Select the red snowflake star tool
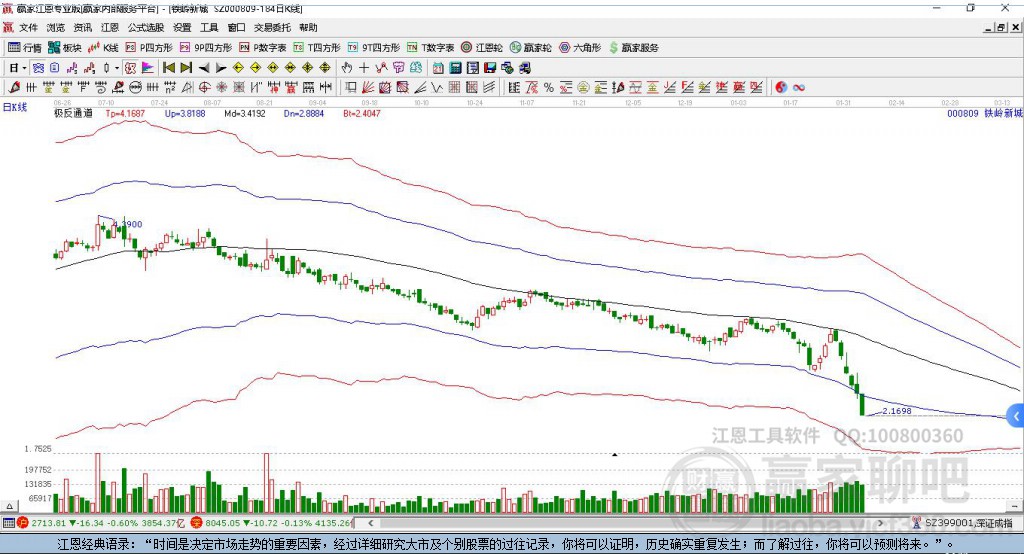The image size is (1024, 554). coord(221,87)
